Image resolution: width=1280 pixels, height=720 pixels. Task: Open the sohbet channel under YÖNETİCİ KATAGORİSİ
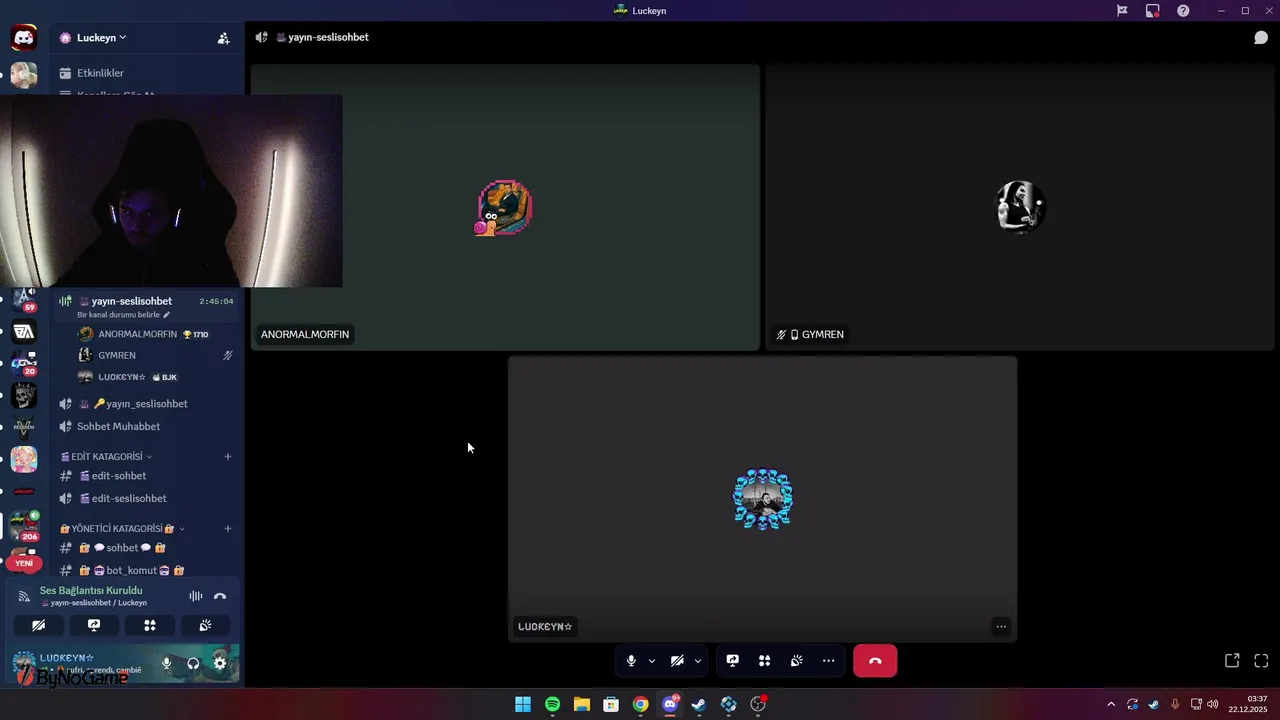(x=145, y=548)
